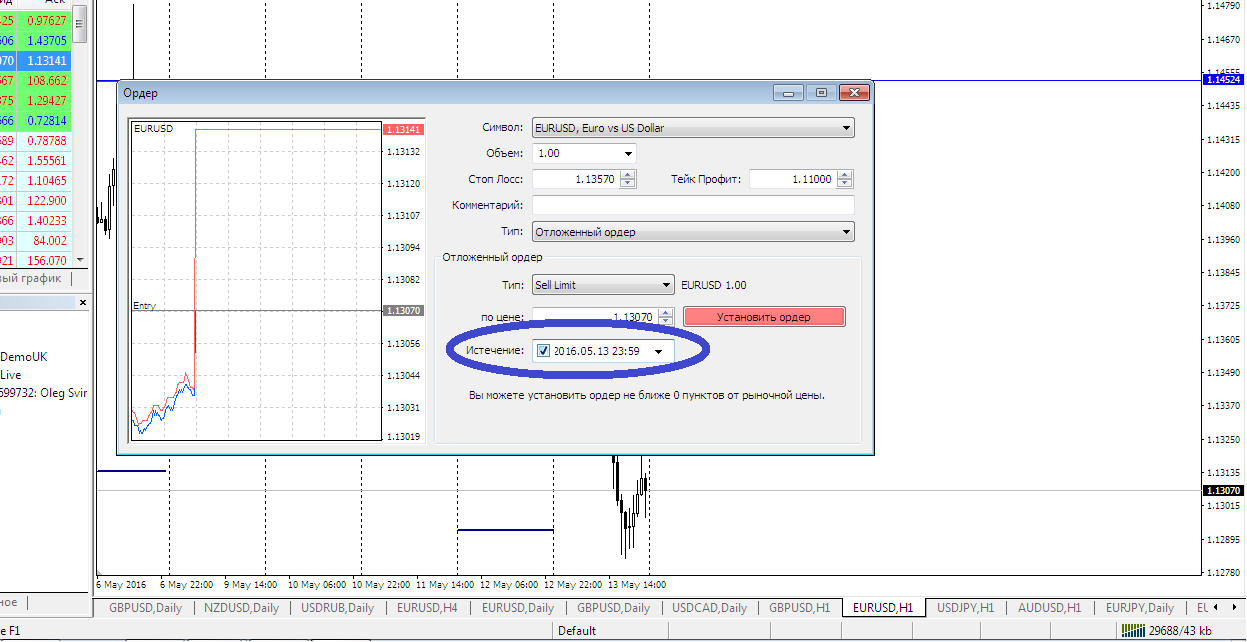The width and height of the screenshot is (1247, 642).
Task: Click the EURUSD tick chart inside the Ордер dialog
Action: pyautogui.click(x=256, y=280)
